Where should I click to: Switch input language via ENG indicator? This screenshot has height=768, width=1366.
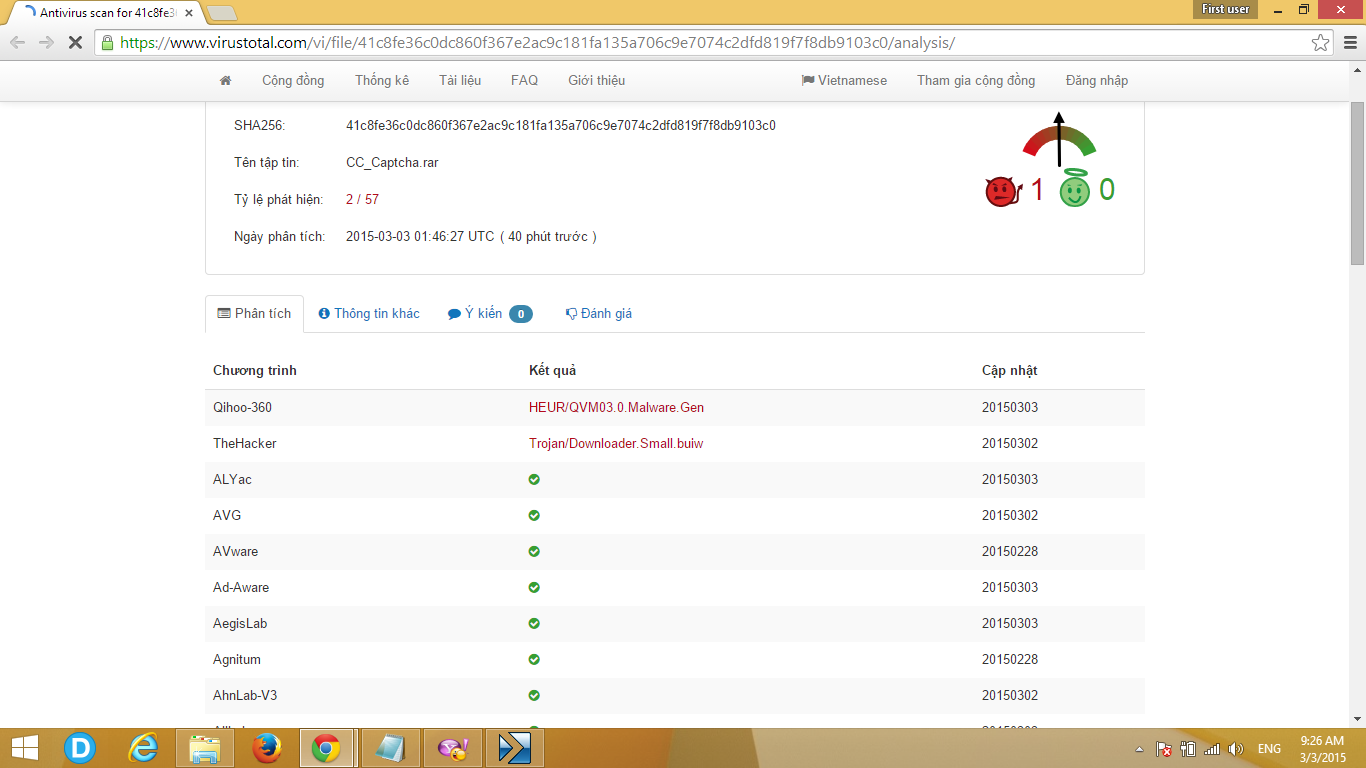point(1269,749)
